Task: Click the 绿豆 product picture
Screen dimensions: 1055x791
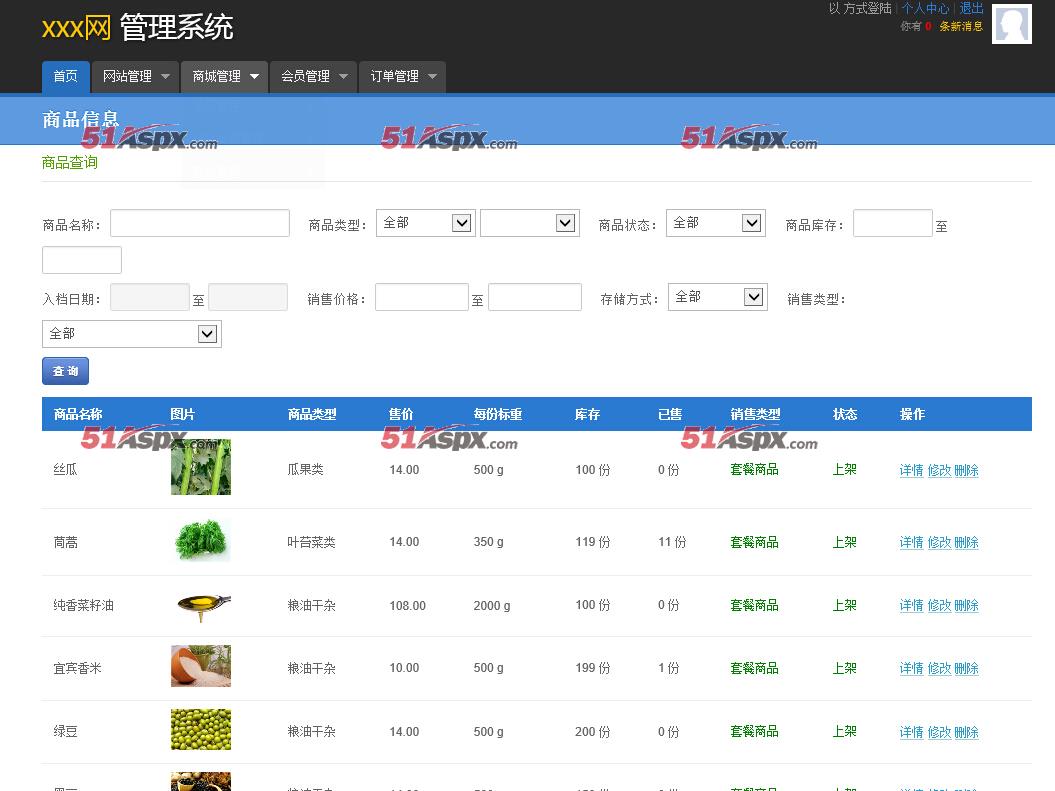Action: (201, 730)
